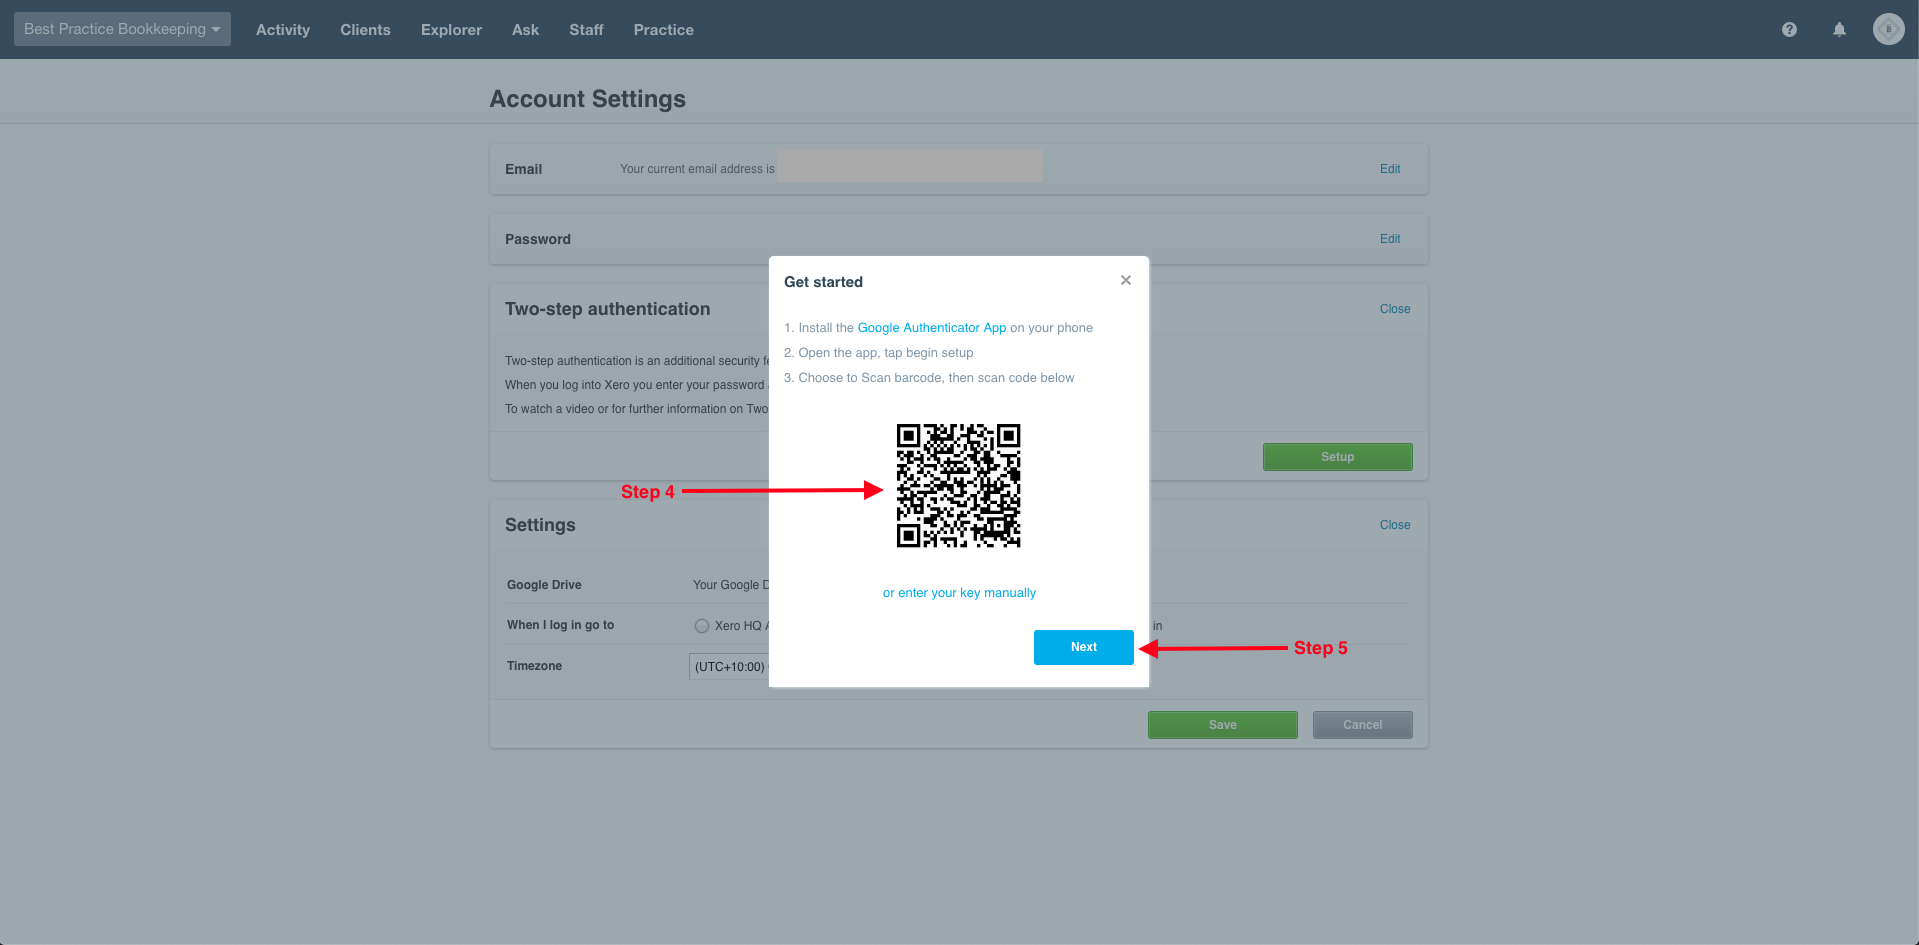Edit the Email address
Screen dimensions: 1919x945
[x=1390, y=169]
